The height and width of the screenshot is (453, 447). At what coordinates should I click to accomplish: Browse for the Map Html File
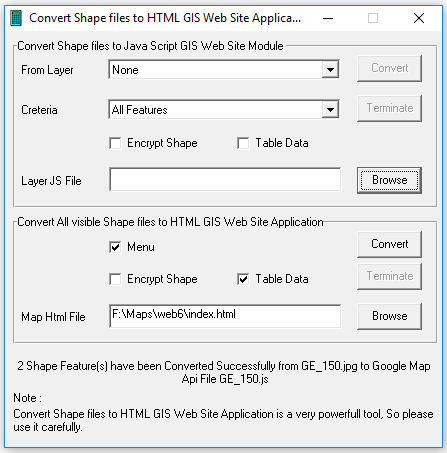[x=389, y=316]
